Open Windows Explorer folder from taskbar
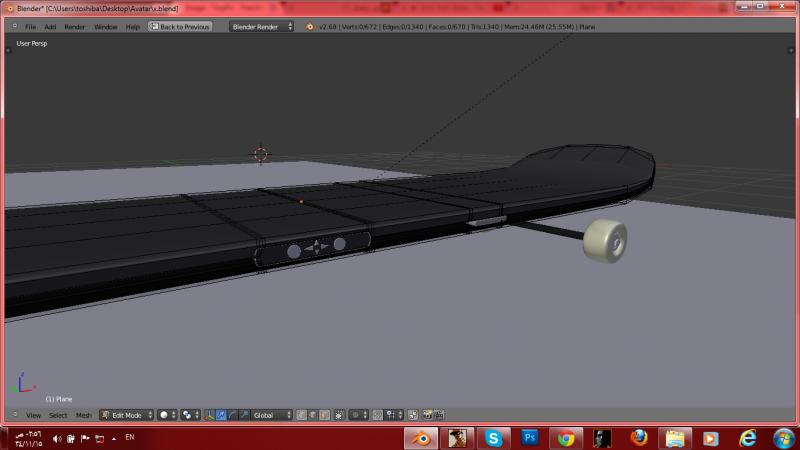The height and width of the screenshot is (450, 800). point(675,438)
